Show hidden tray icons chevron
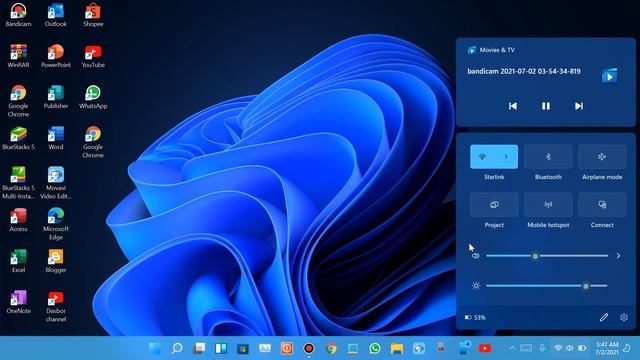The height and width of the screenshot is (360, 640). point(512,348)
